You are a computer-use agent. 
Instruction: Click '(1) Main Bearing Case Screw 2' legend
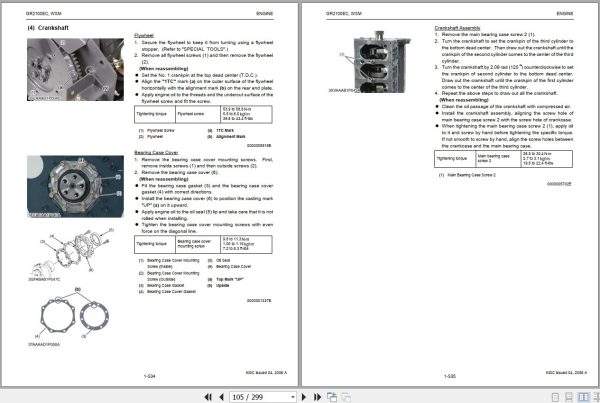pyautogui.click(x=467, y=175)
